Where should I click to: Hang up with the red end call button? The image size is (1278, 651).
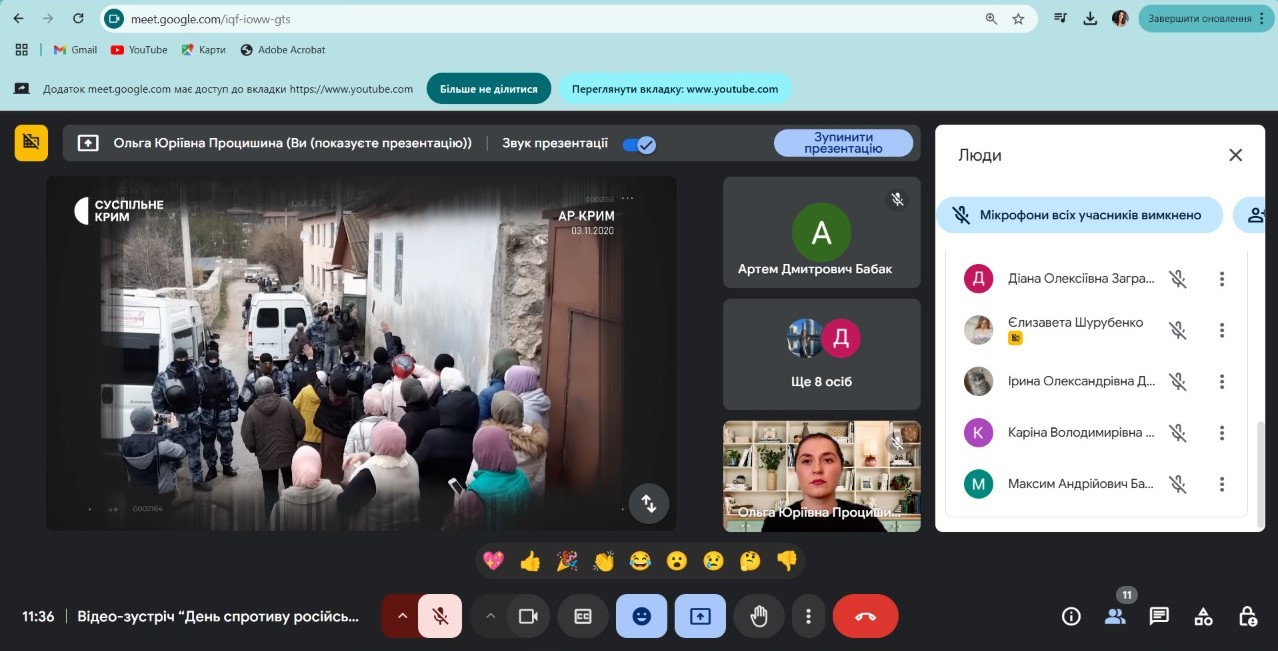click(x=864, y=616)
